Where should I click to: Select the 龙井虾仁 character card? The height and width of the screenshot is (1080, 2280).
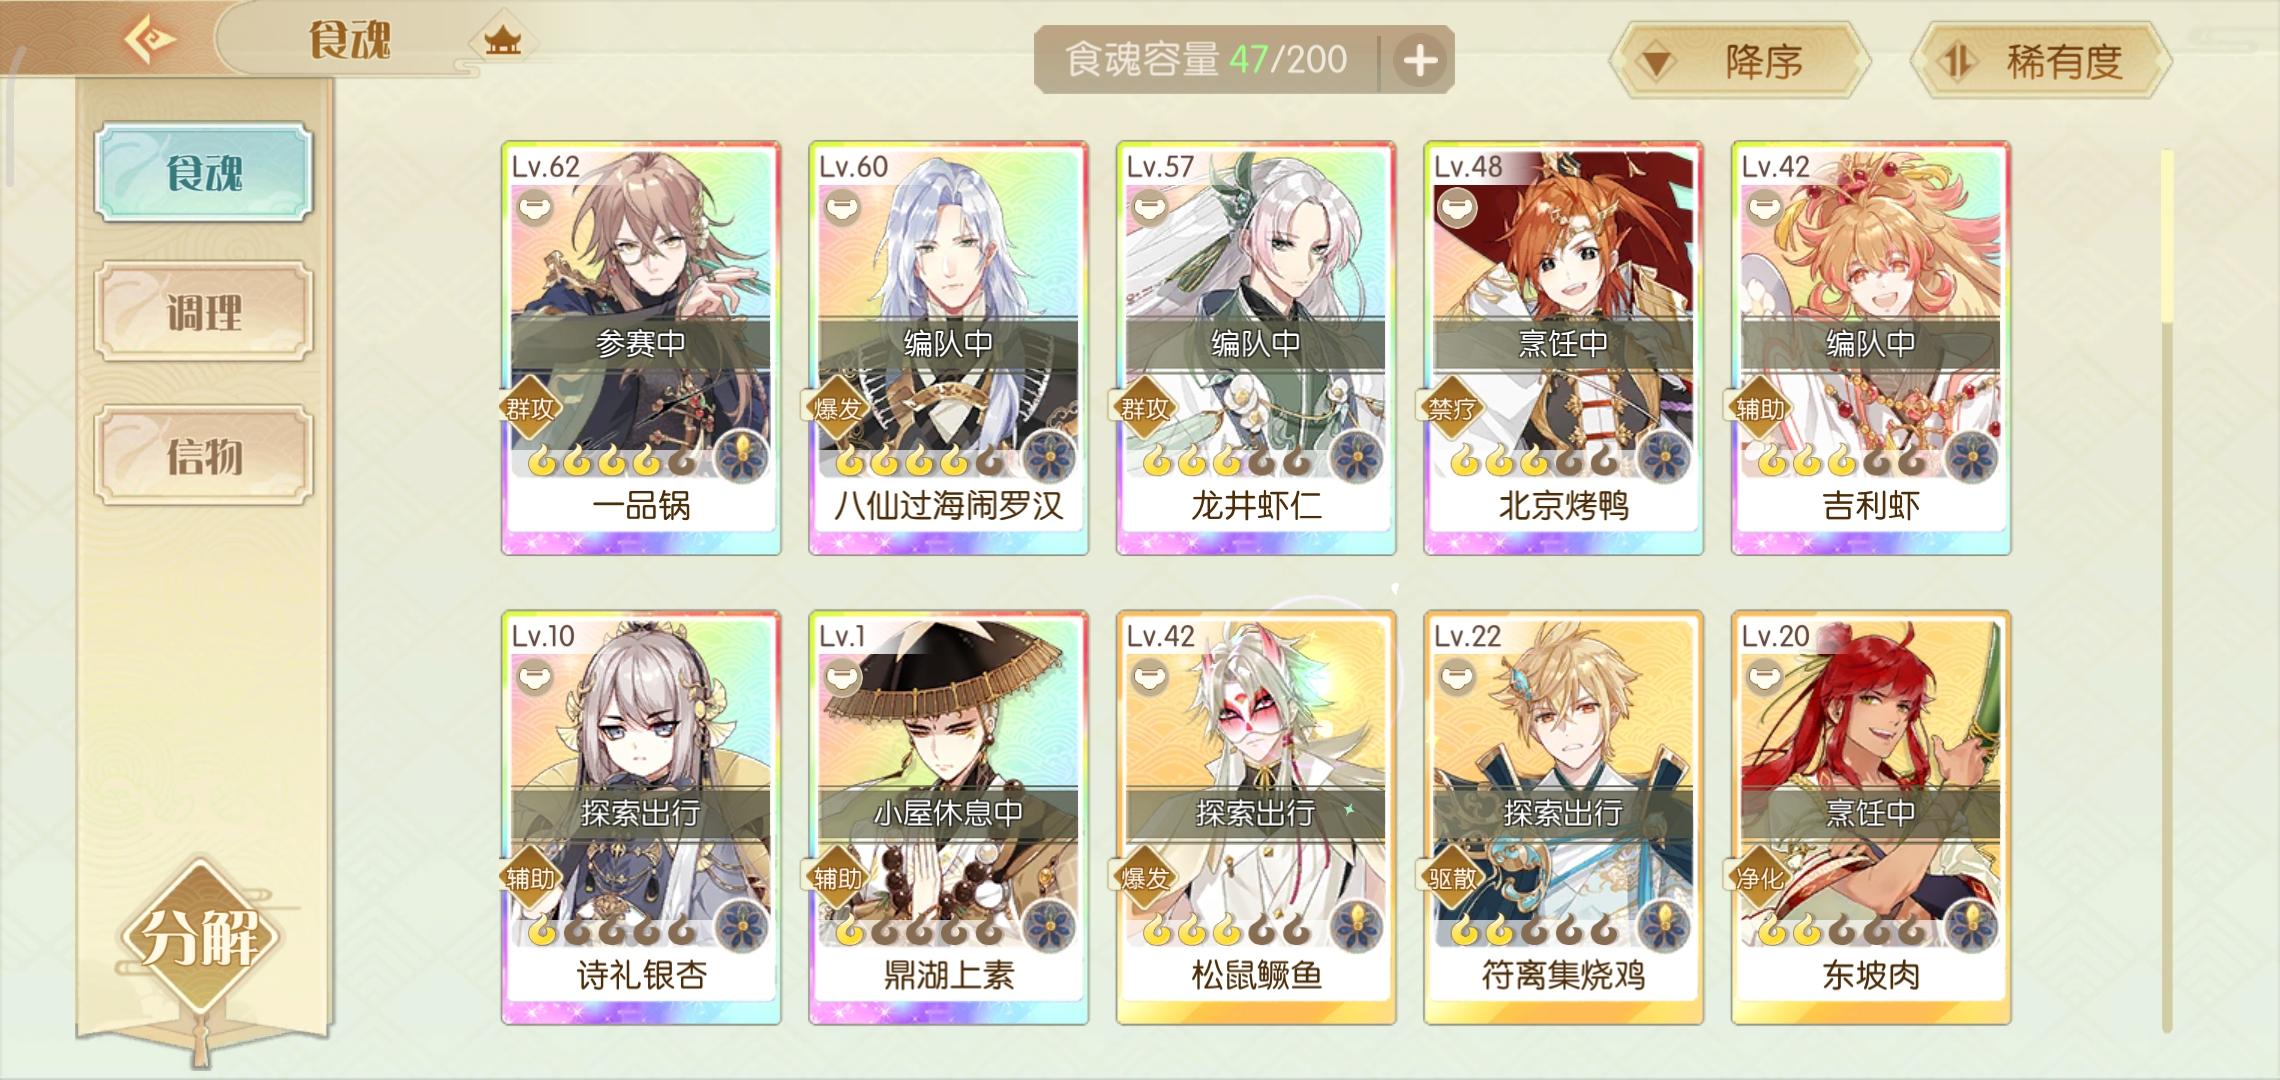coord(1256,348)
